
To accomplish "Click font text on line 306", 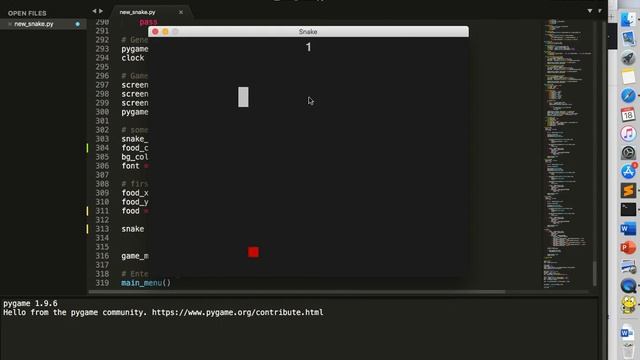I will point(130,166).
